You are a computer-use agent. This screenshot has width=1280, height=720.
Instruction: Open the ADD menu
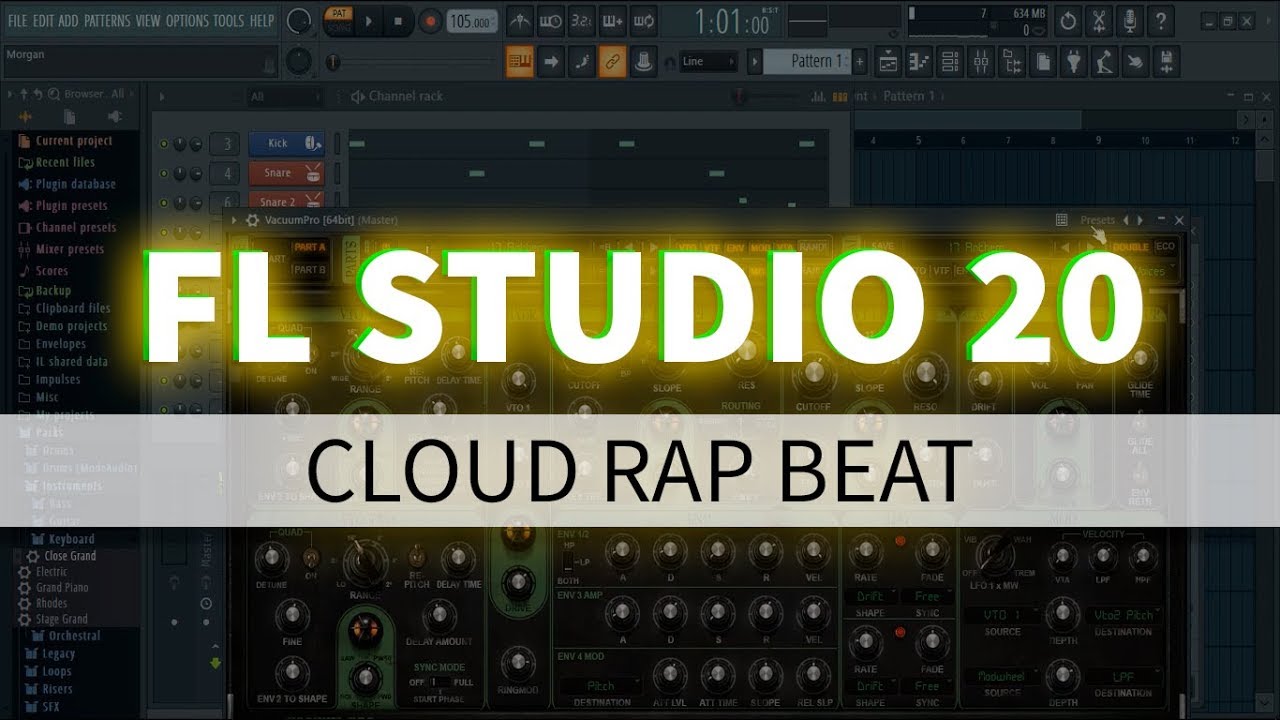tap(68, 20)
